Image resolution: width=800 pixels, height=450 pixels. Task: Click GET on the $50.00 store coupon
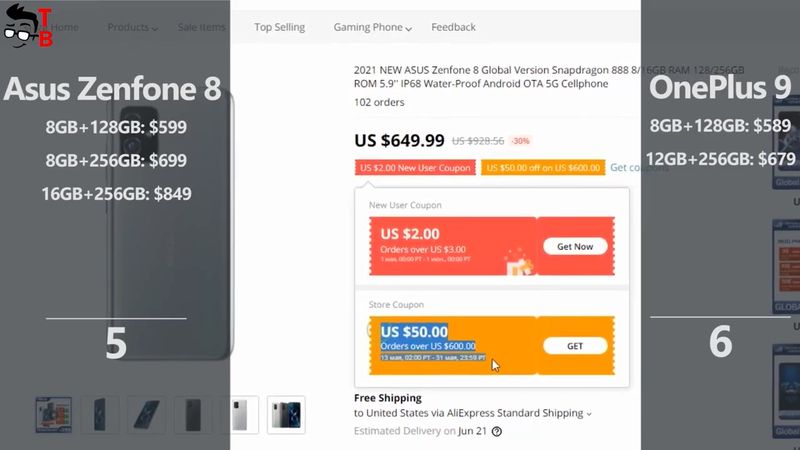(575, 346)
